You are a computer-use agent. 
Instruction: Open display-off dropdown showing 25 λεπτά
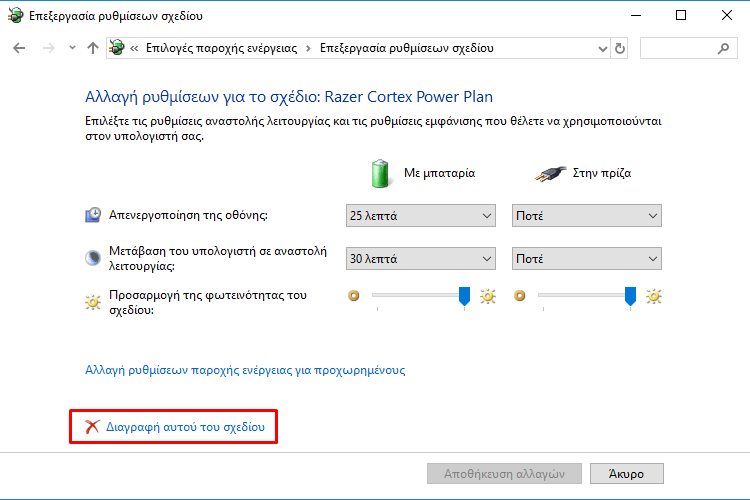pos(420,216)
